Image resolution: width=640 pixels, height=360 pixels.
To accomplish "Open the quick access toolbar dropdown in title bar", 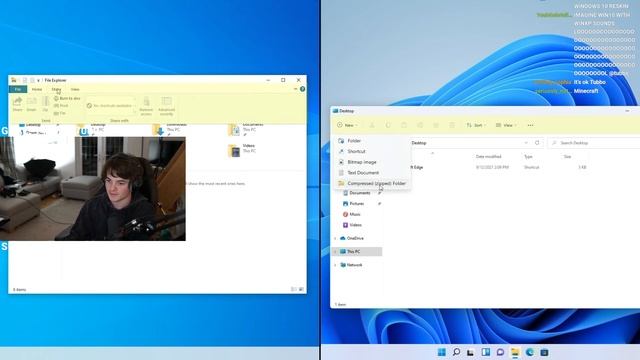I will coord(38,80).
